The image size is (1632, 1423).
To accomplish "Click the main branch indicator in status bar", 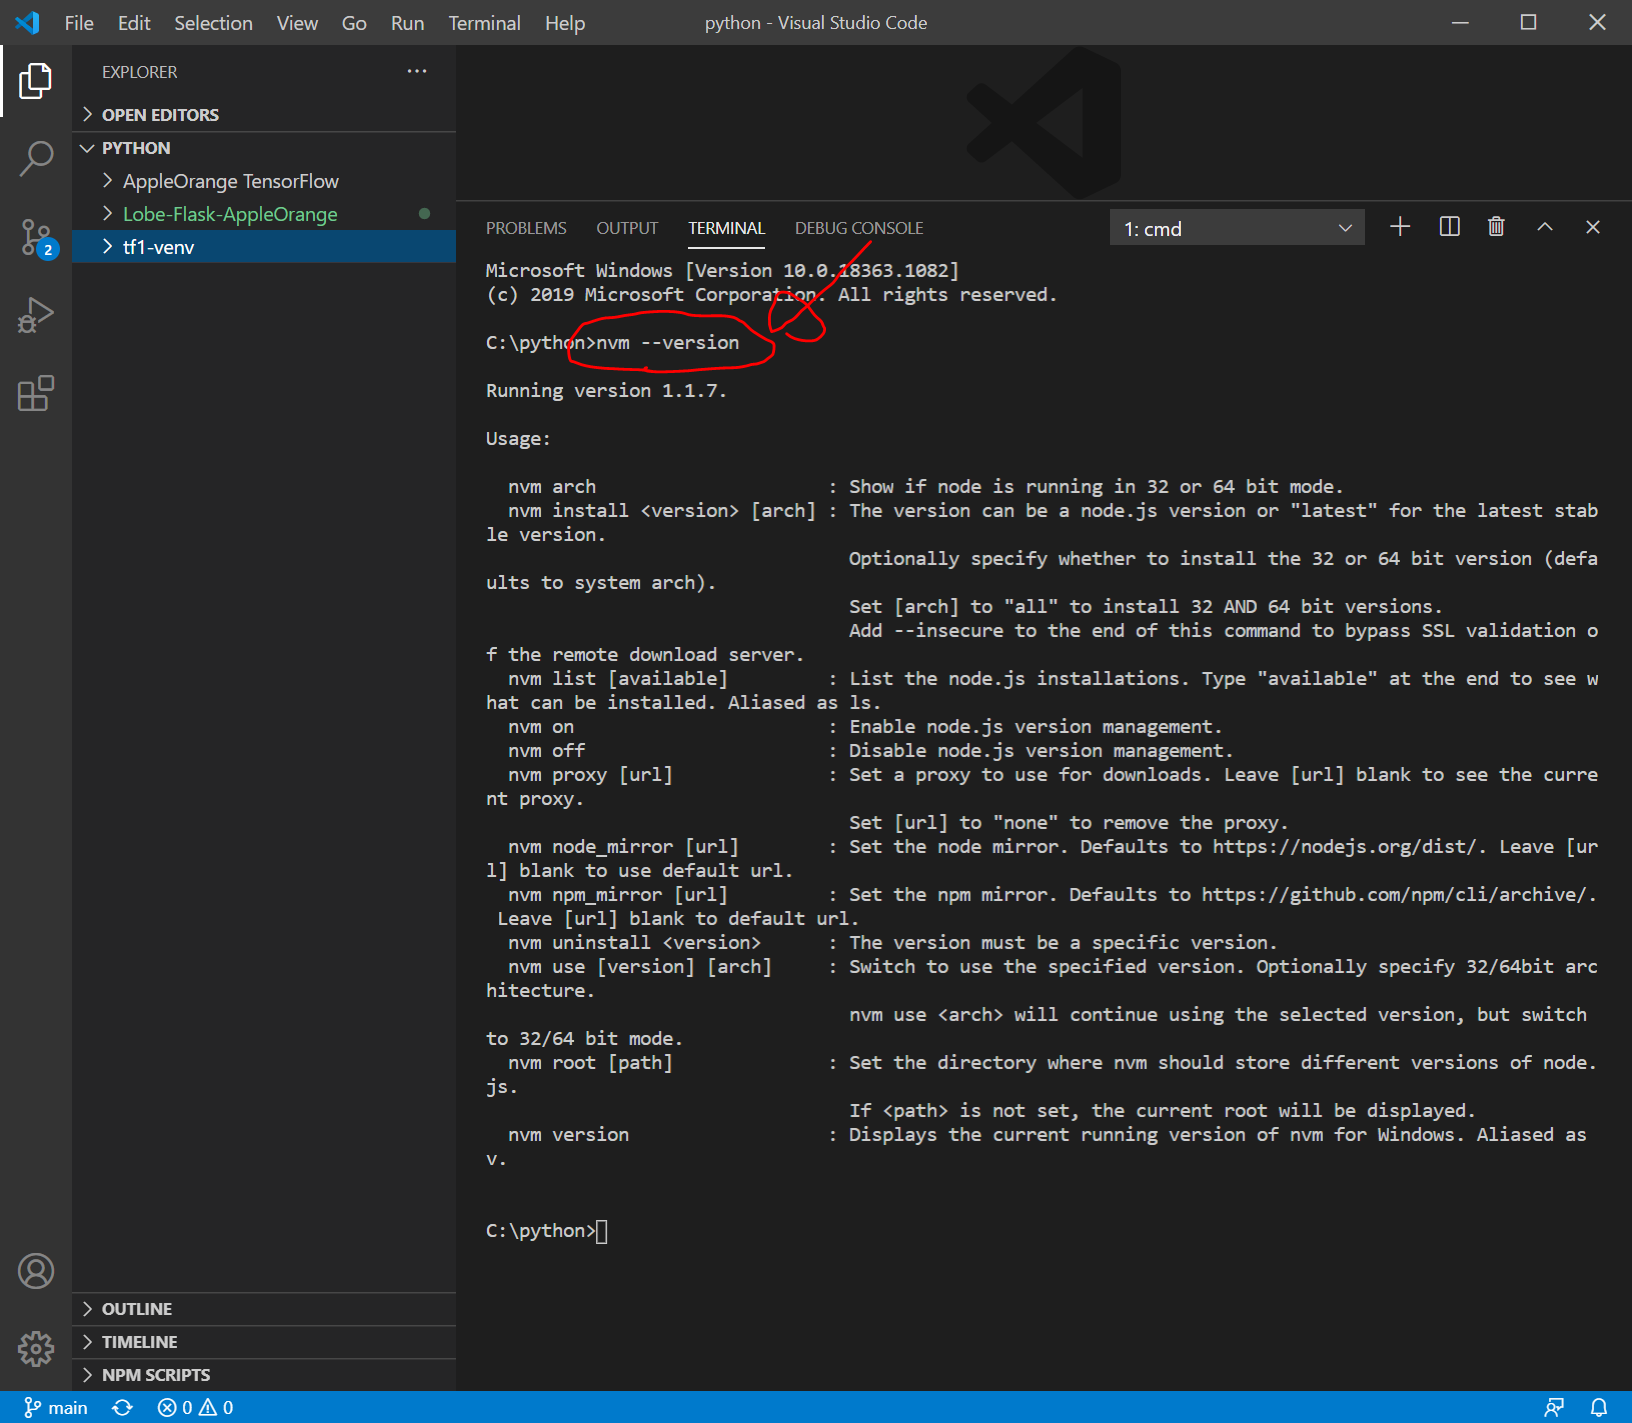I will 56,1407.
